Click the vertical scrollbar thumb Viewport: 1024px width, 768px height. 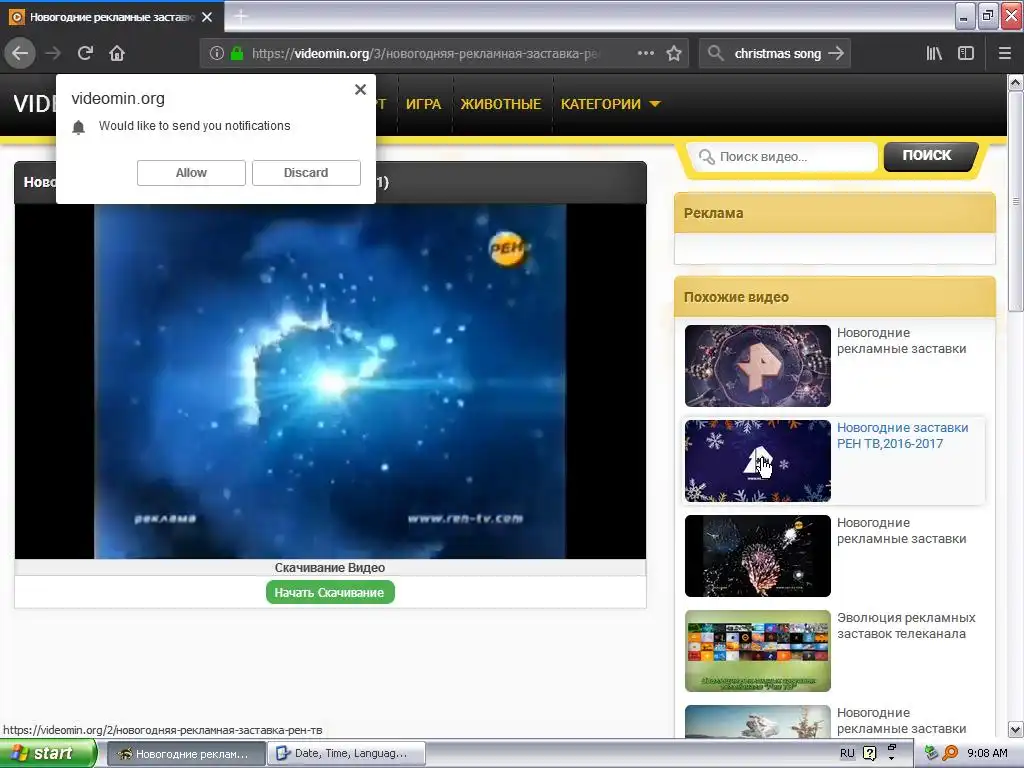click(x=1016, y=201)
